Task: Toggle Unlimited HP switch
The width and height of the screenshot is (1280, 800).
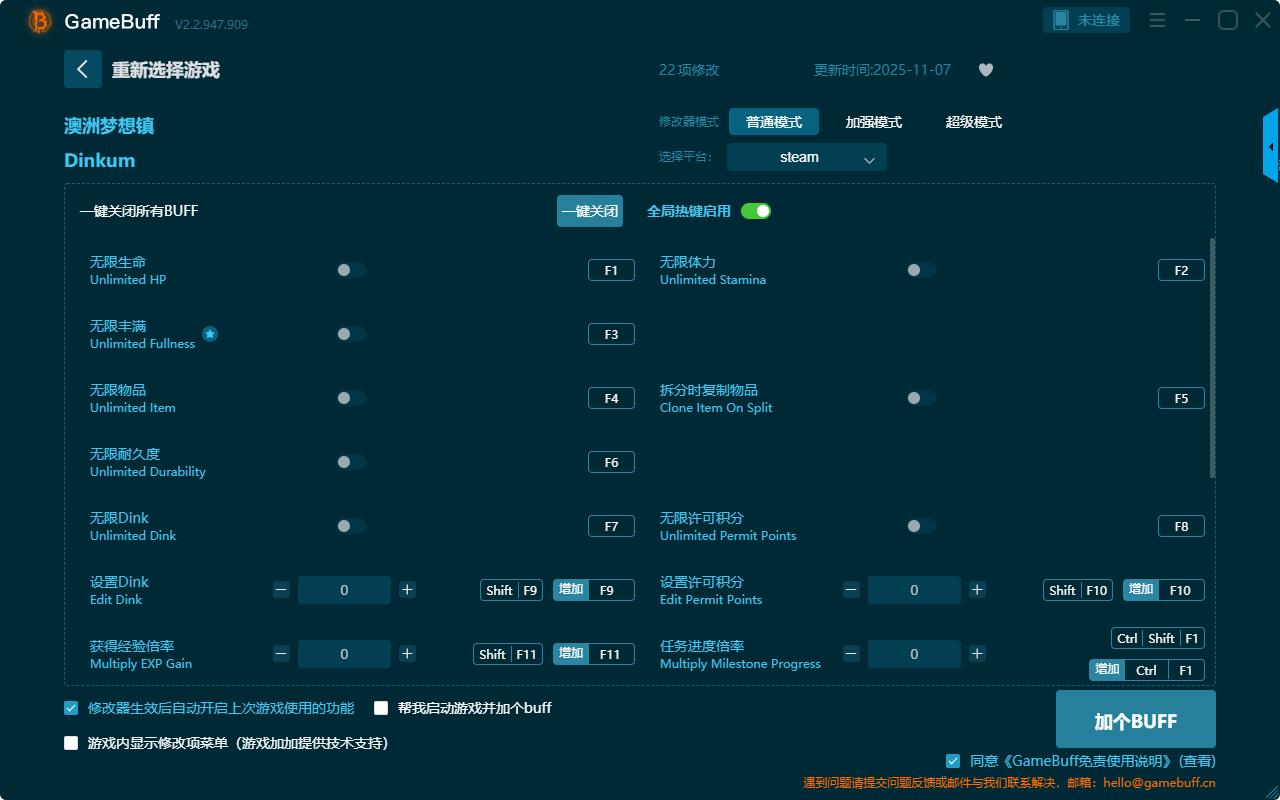Action: (x=351, y=270)
